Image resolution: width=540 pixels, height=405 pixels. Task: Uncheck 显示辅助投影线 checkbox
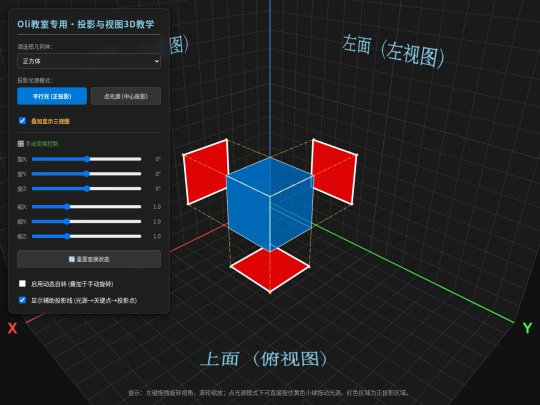pyautogui.click(x=22, y=300)
